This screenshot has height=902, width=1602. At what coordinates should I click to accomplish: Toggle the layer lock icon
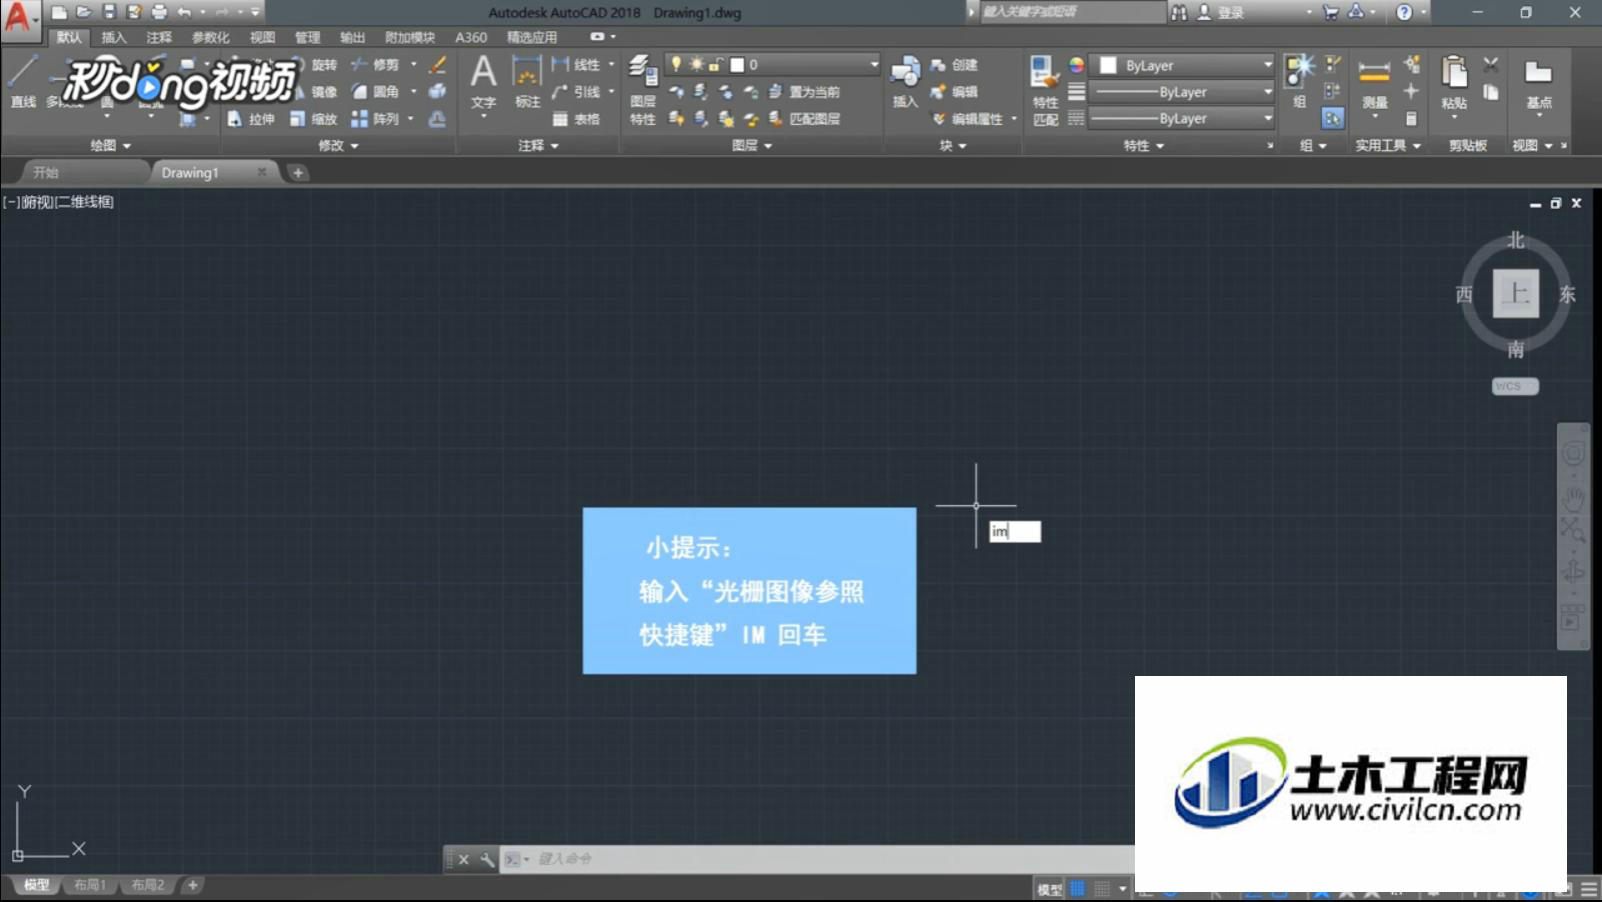pos(715,64)
